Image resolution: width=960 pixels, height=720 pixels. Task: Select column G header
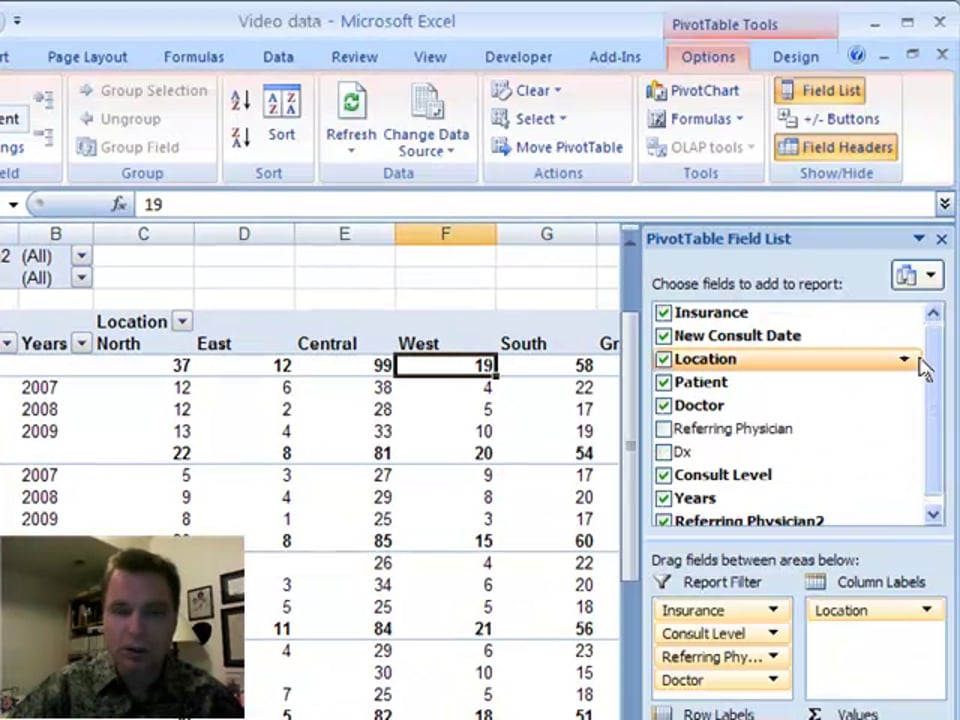[x=546, y=234]
